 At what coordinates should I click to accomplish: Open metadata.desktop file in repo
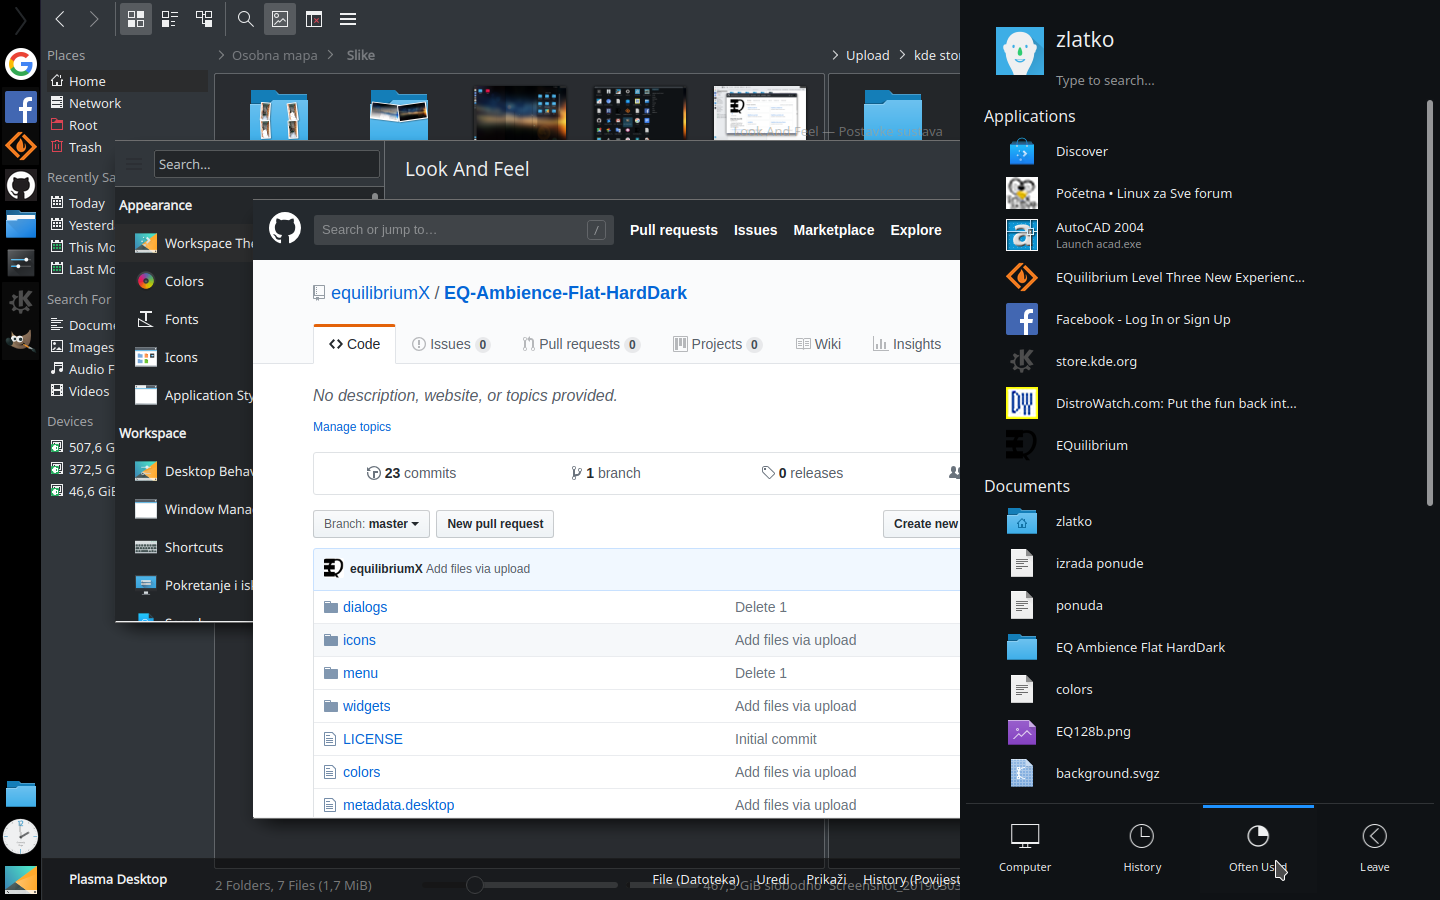click(x=398, y=805)
